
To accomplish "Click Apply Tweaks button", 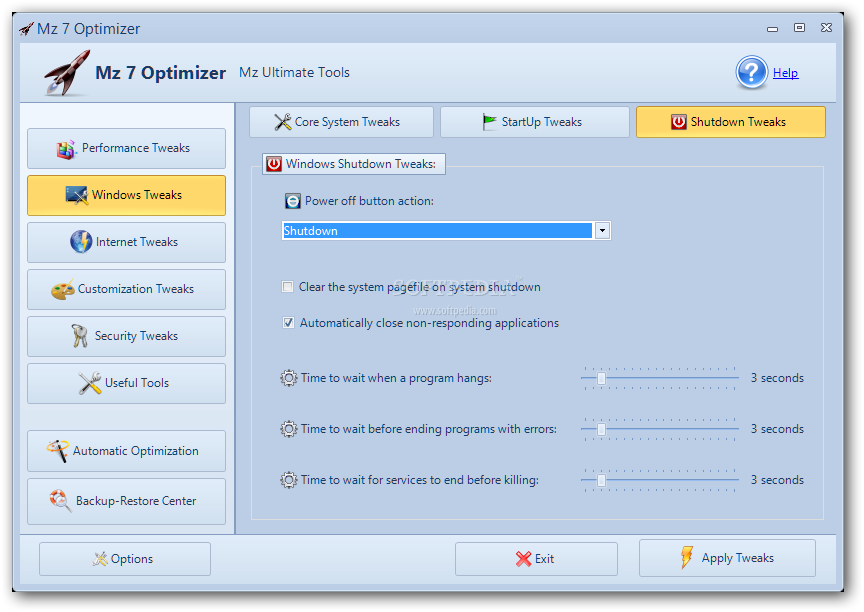I will 727,557.
